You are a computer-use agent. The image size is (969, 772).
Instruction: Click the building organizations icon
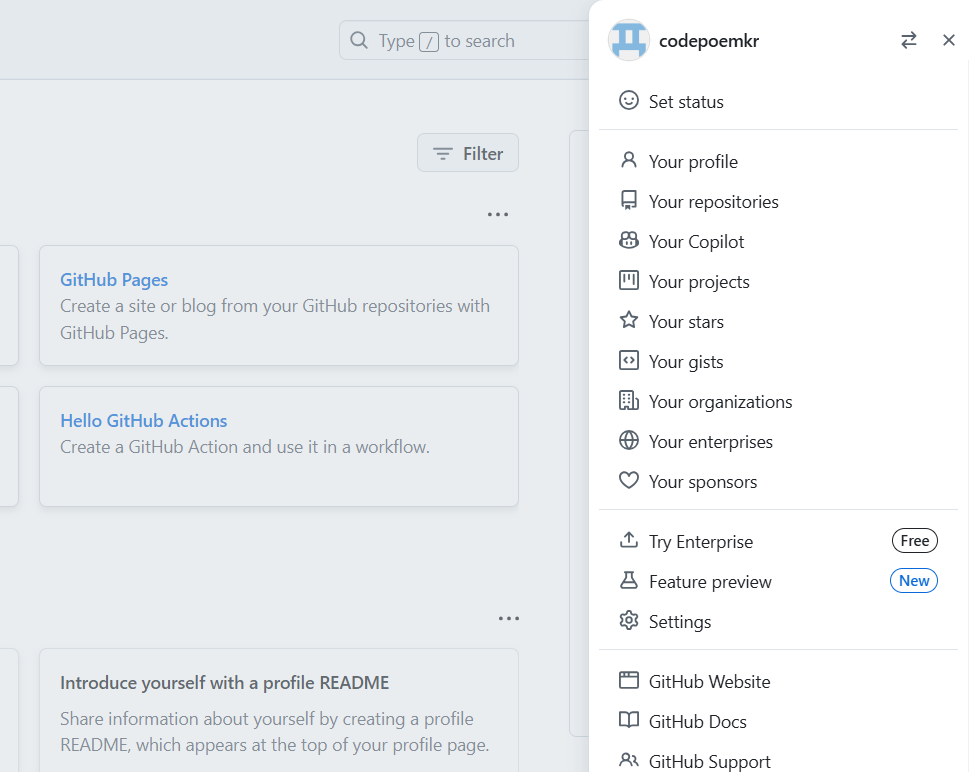(x=628, y=401)
